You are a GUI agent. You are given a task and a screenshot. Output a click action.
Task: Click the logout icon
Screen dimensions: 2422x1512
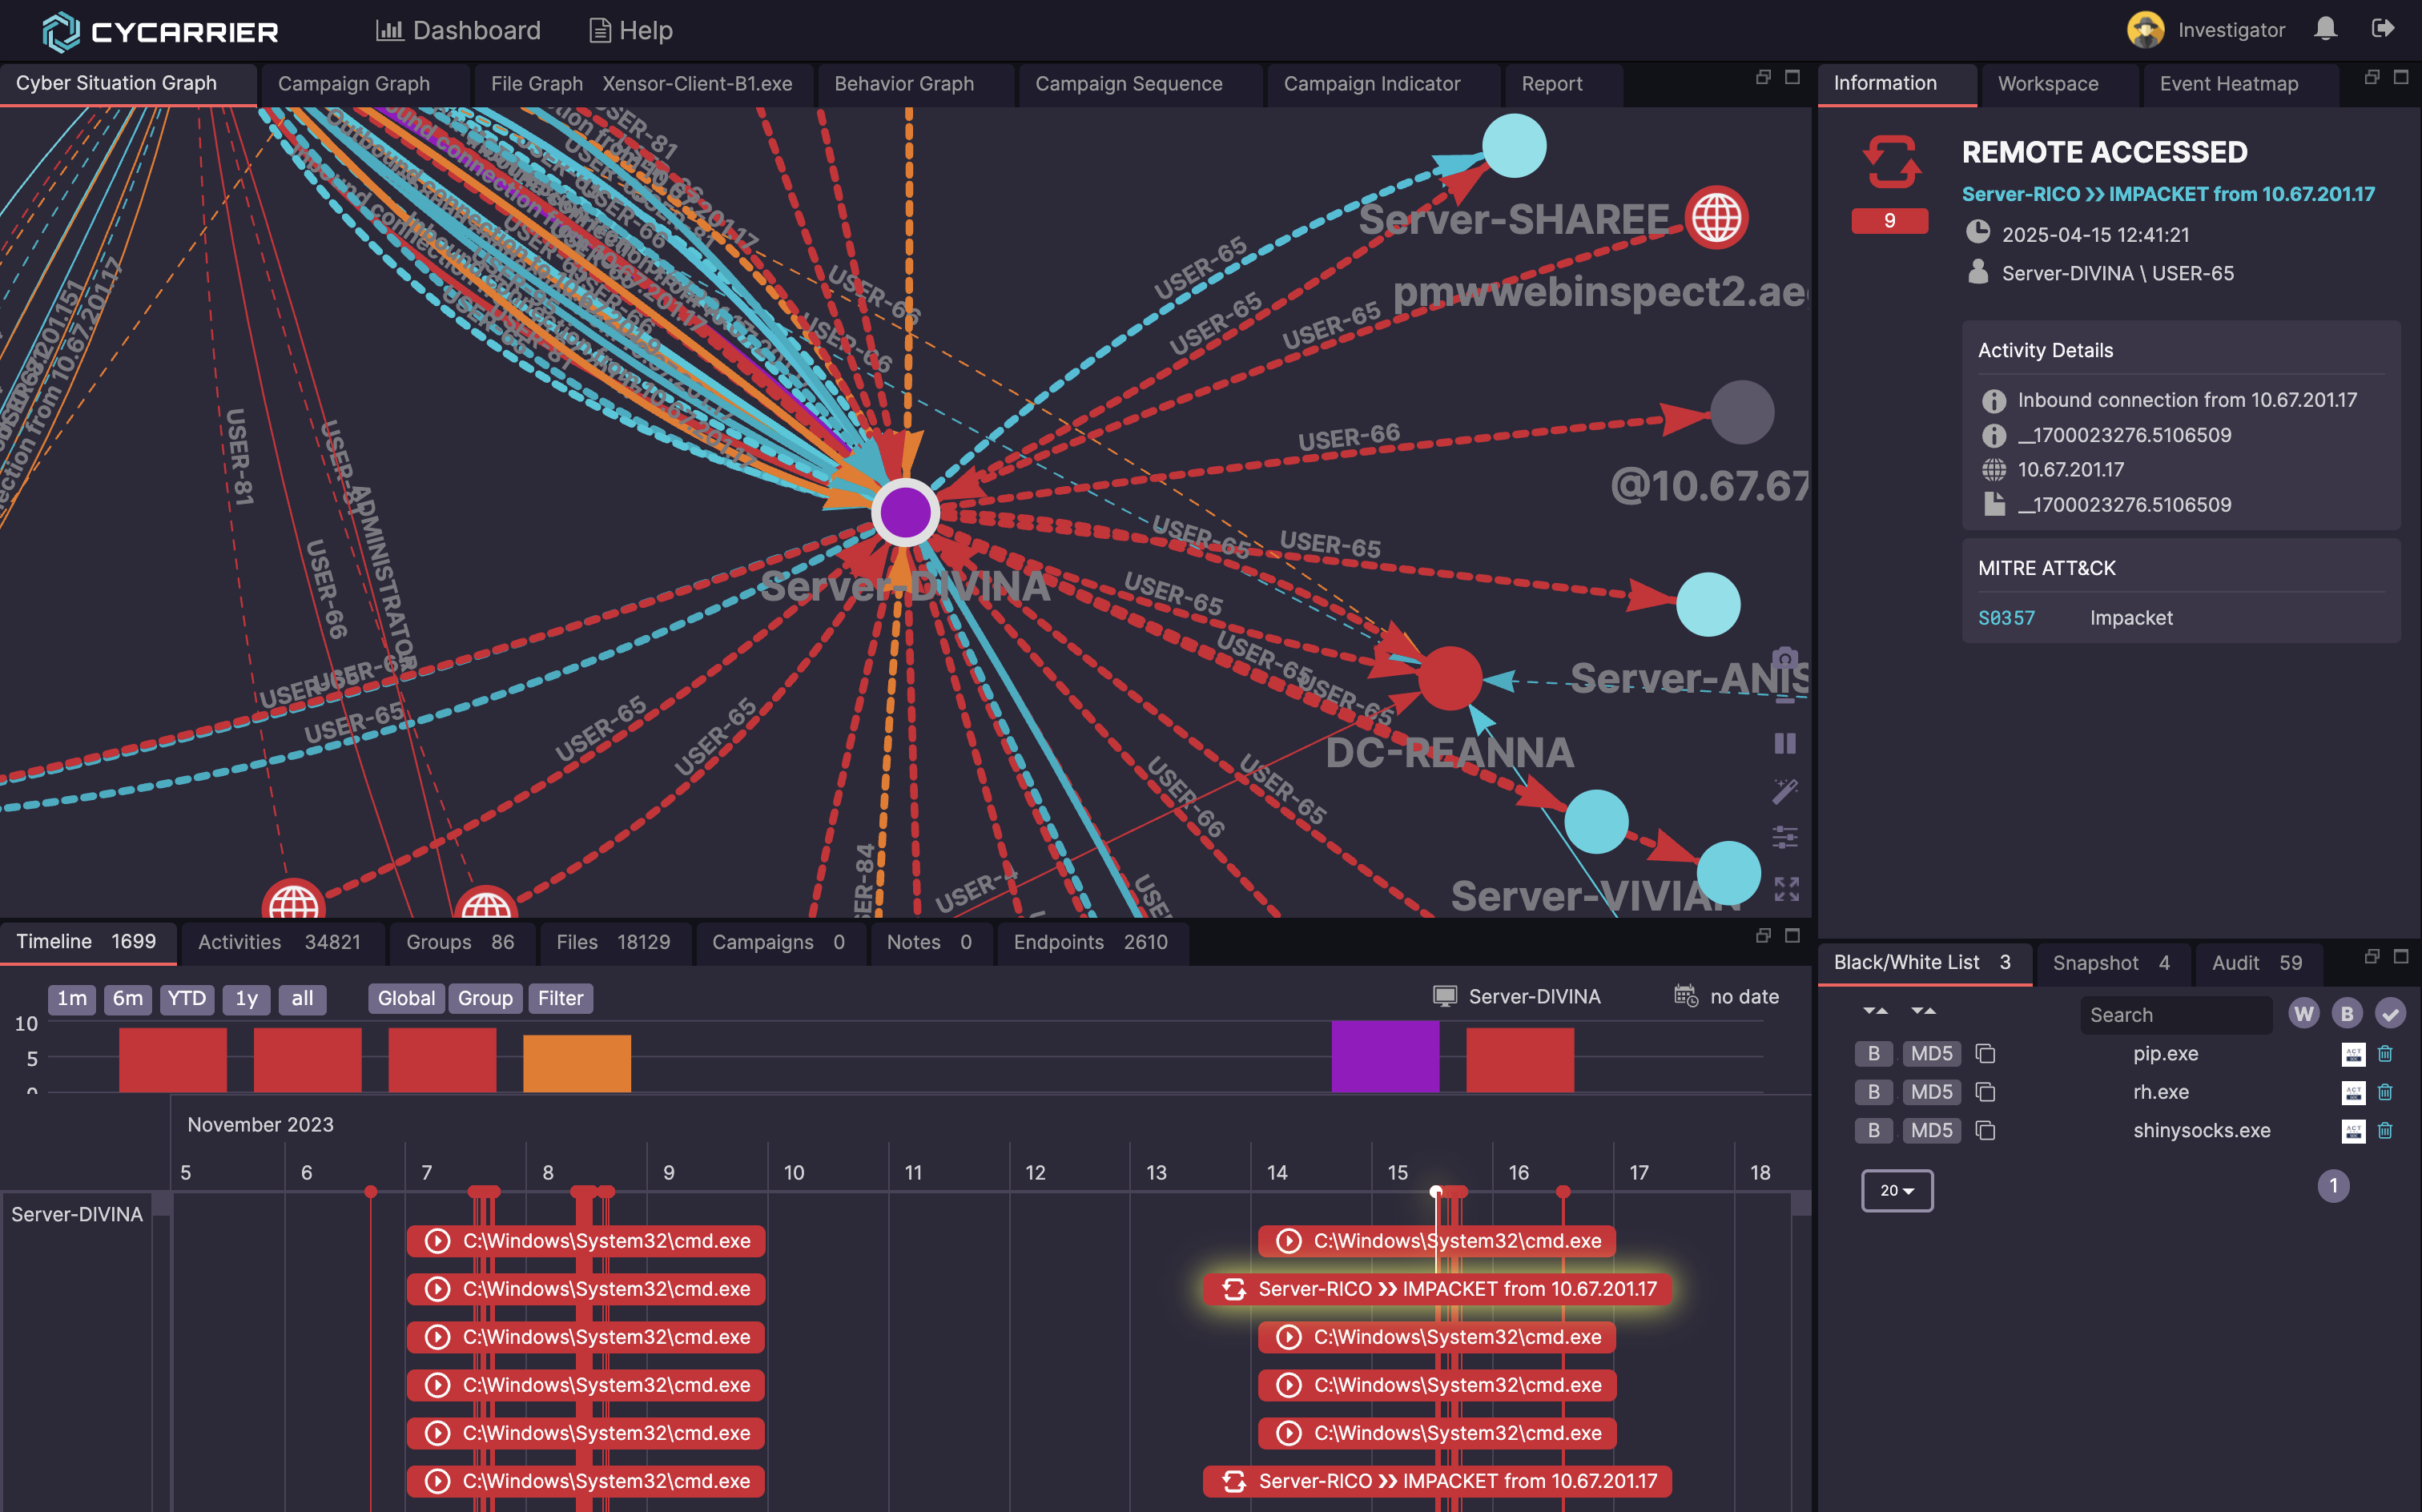coord(2383,30)
